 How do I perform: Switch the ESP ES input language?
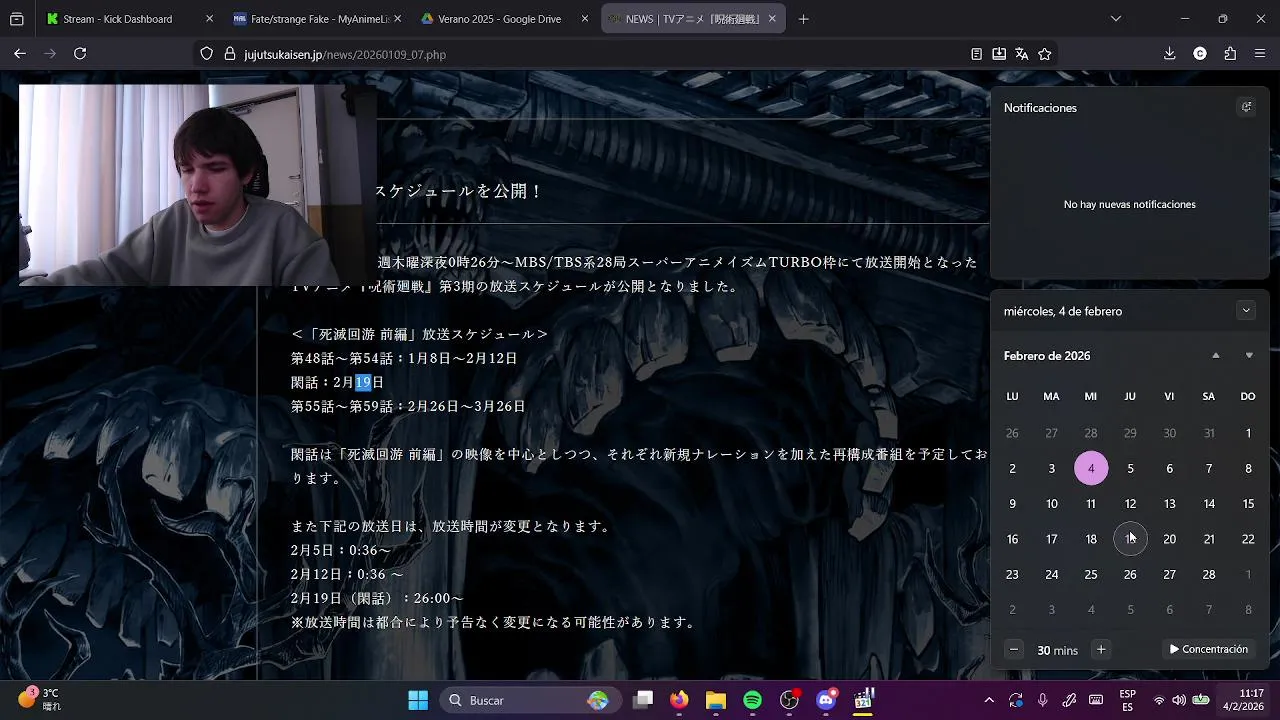[x=1127, y=700]
